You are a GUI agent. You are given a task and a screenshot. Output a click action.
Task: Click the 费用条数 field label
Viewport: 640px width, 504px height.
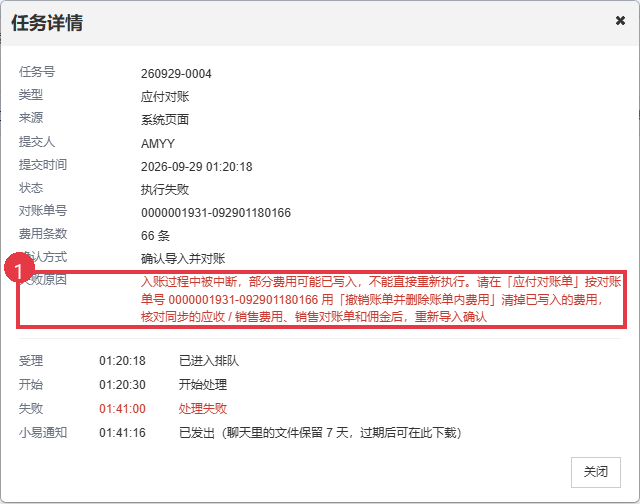[43, 233]
